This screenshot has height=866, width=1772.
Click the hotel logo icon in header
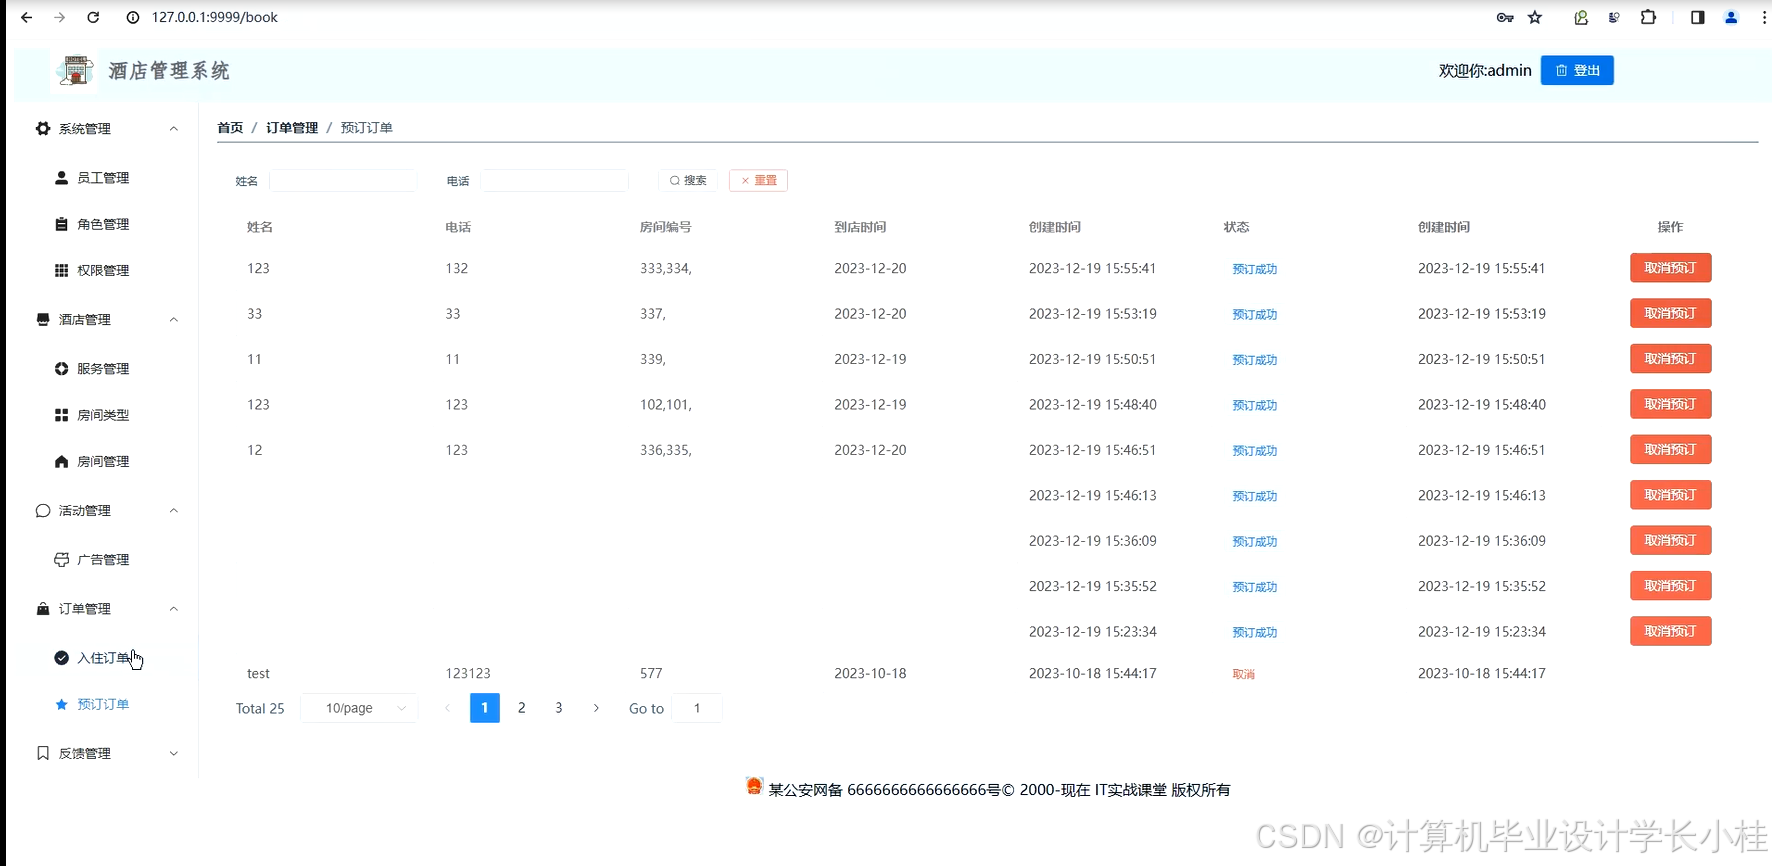pos(75,70)
